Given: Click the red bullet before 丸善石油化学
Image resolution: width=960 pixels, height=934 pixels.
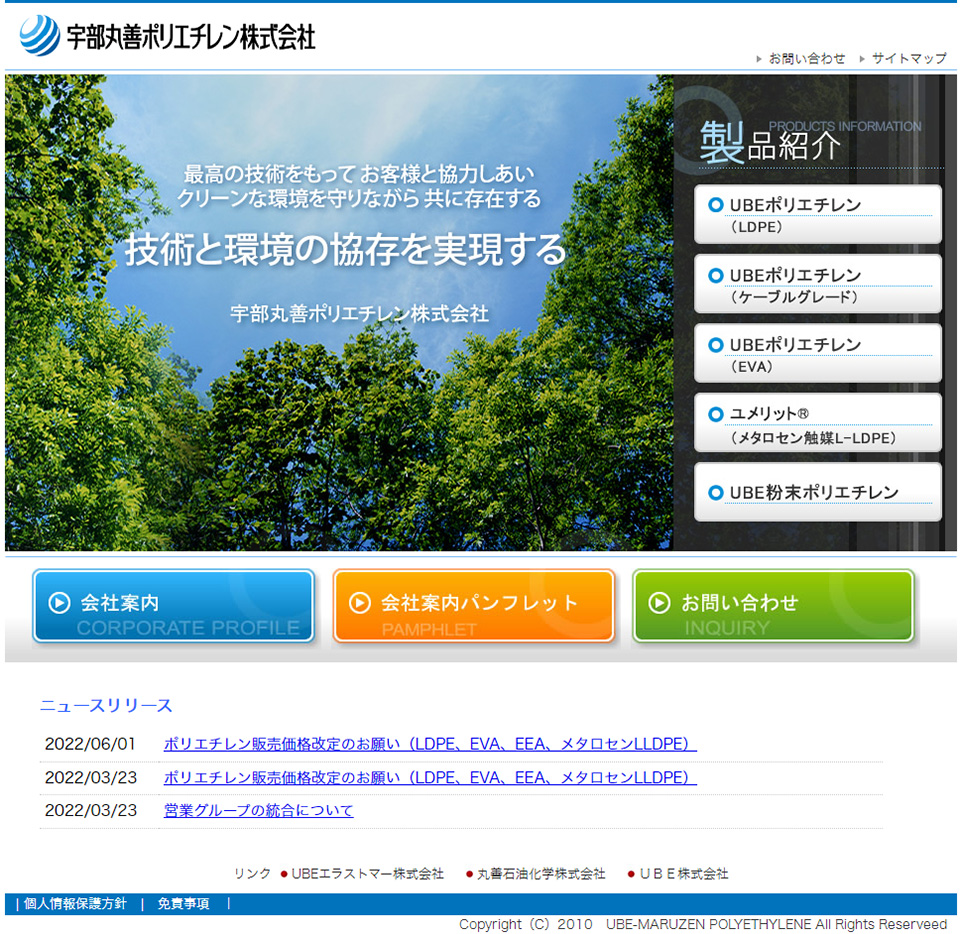Looking at the screenshot, I should 470,874.
